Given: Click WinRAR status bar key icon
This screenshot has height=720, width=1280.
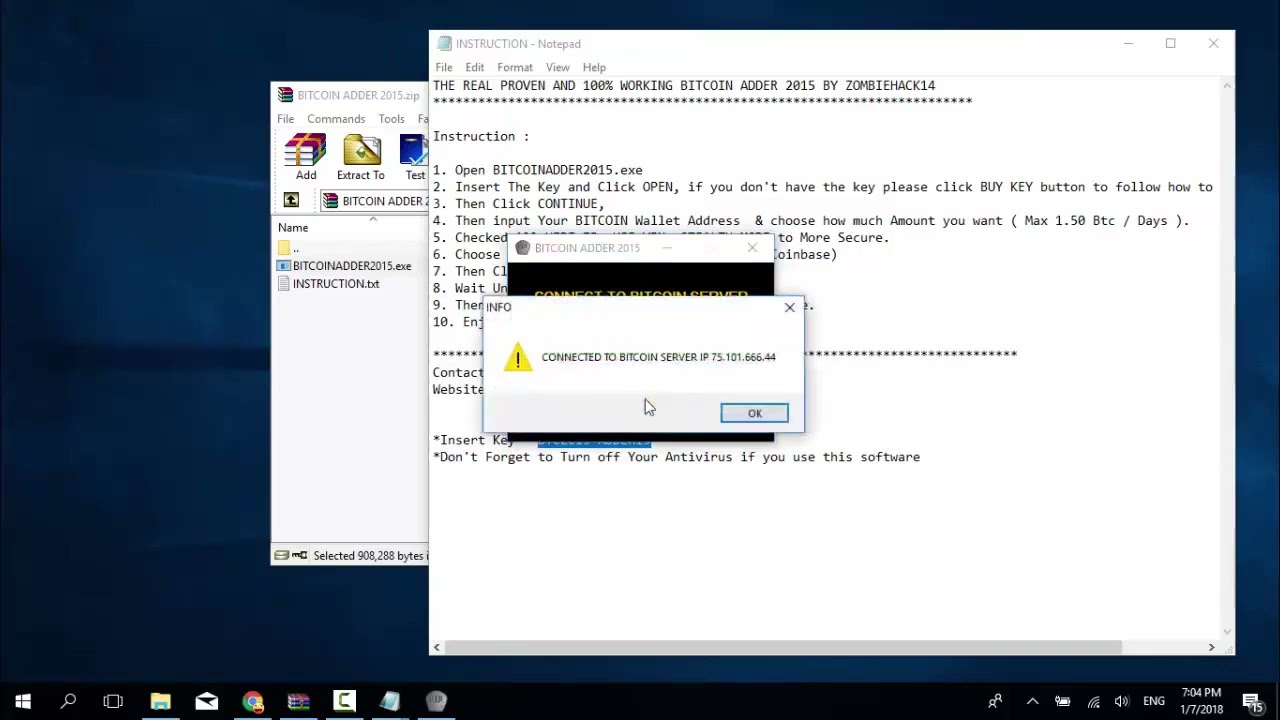Looking at the screenshot, I should tap(300, 556).
